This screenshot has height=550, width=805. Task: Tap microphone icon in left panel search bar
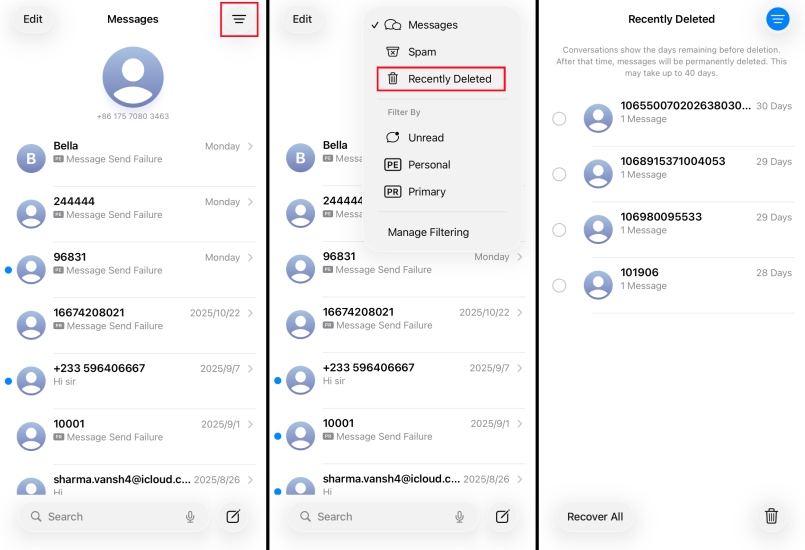(190, 517)
